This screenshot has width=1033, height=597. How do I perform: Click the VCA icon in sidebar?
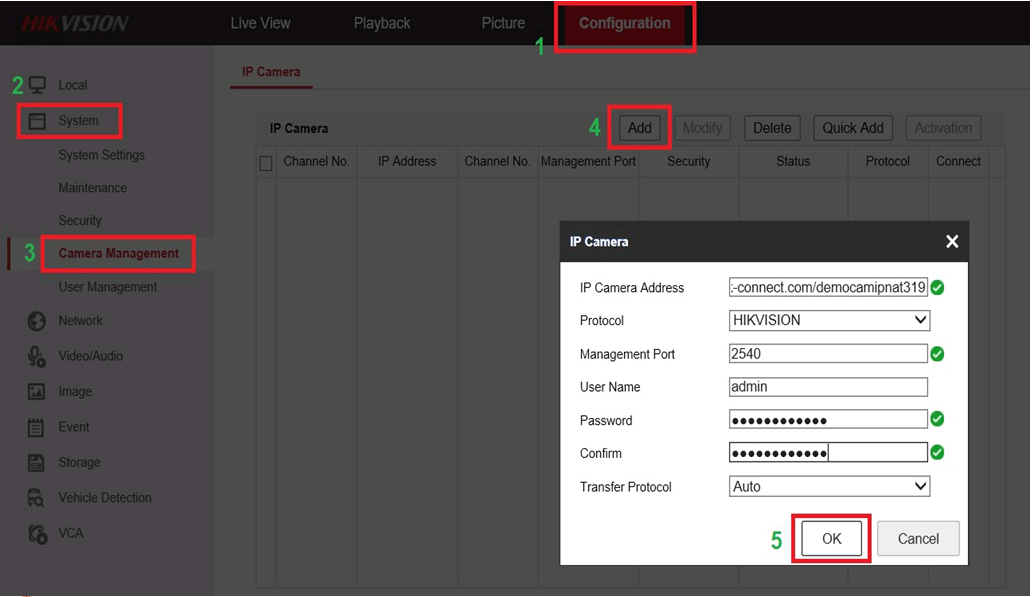(x=38, y=534)
